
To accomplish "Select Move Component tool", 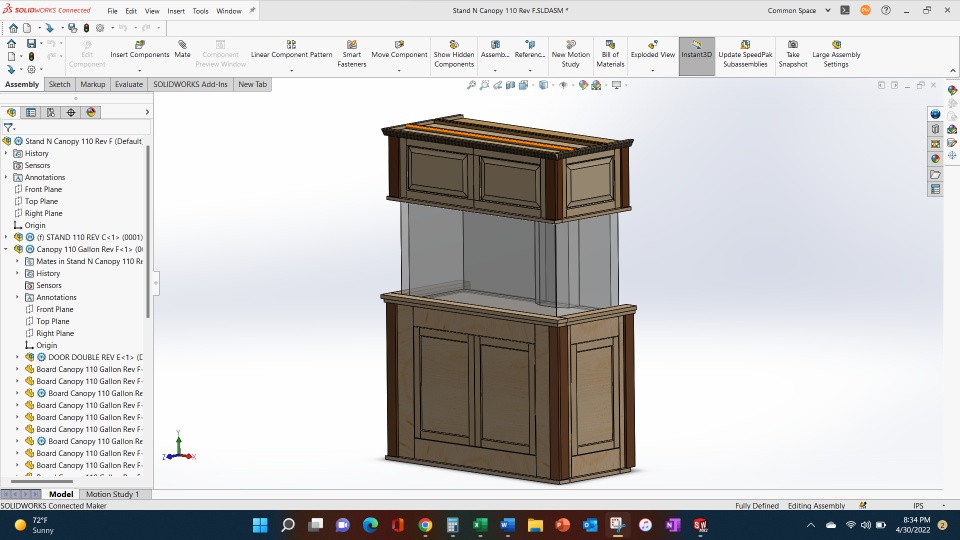I will pos(399,50).
